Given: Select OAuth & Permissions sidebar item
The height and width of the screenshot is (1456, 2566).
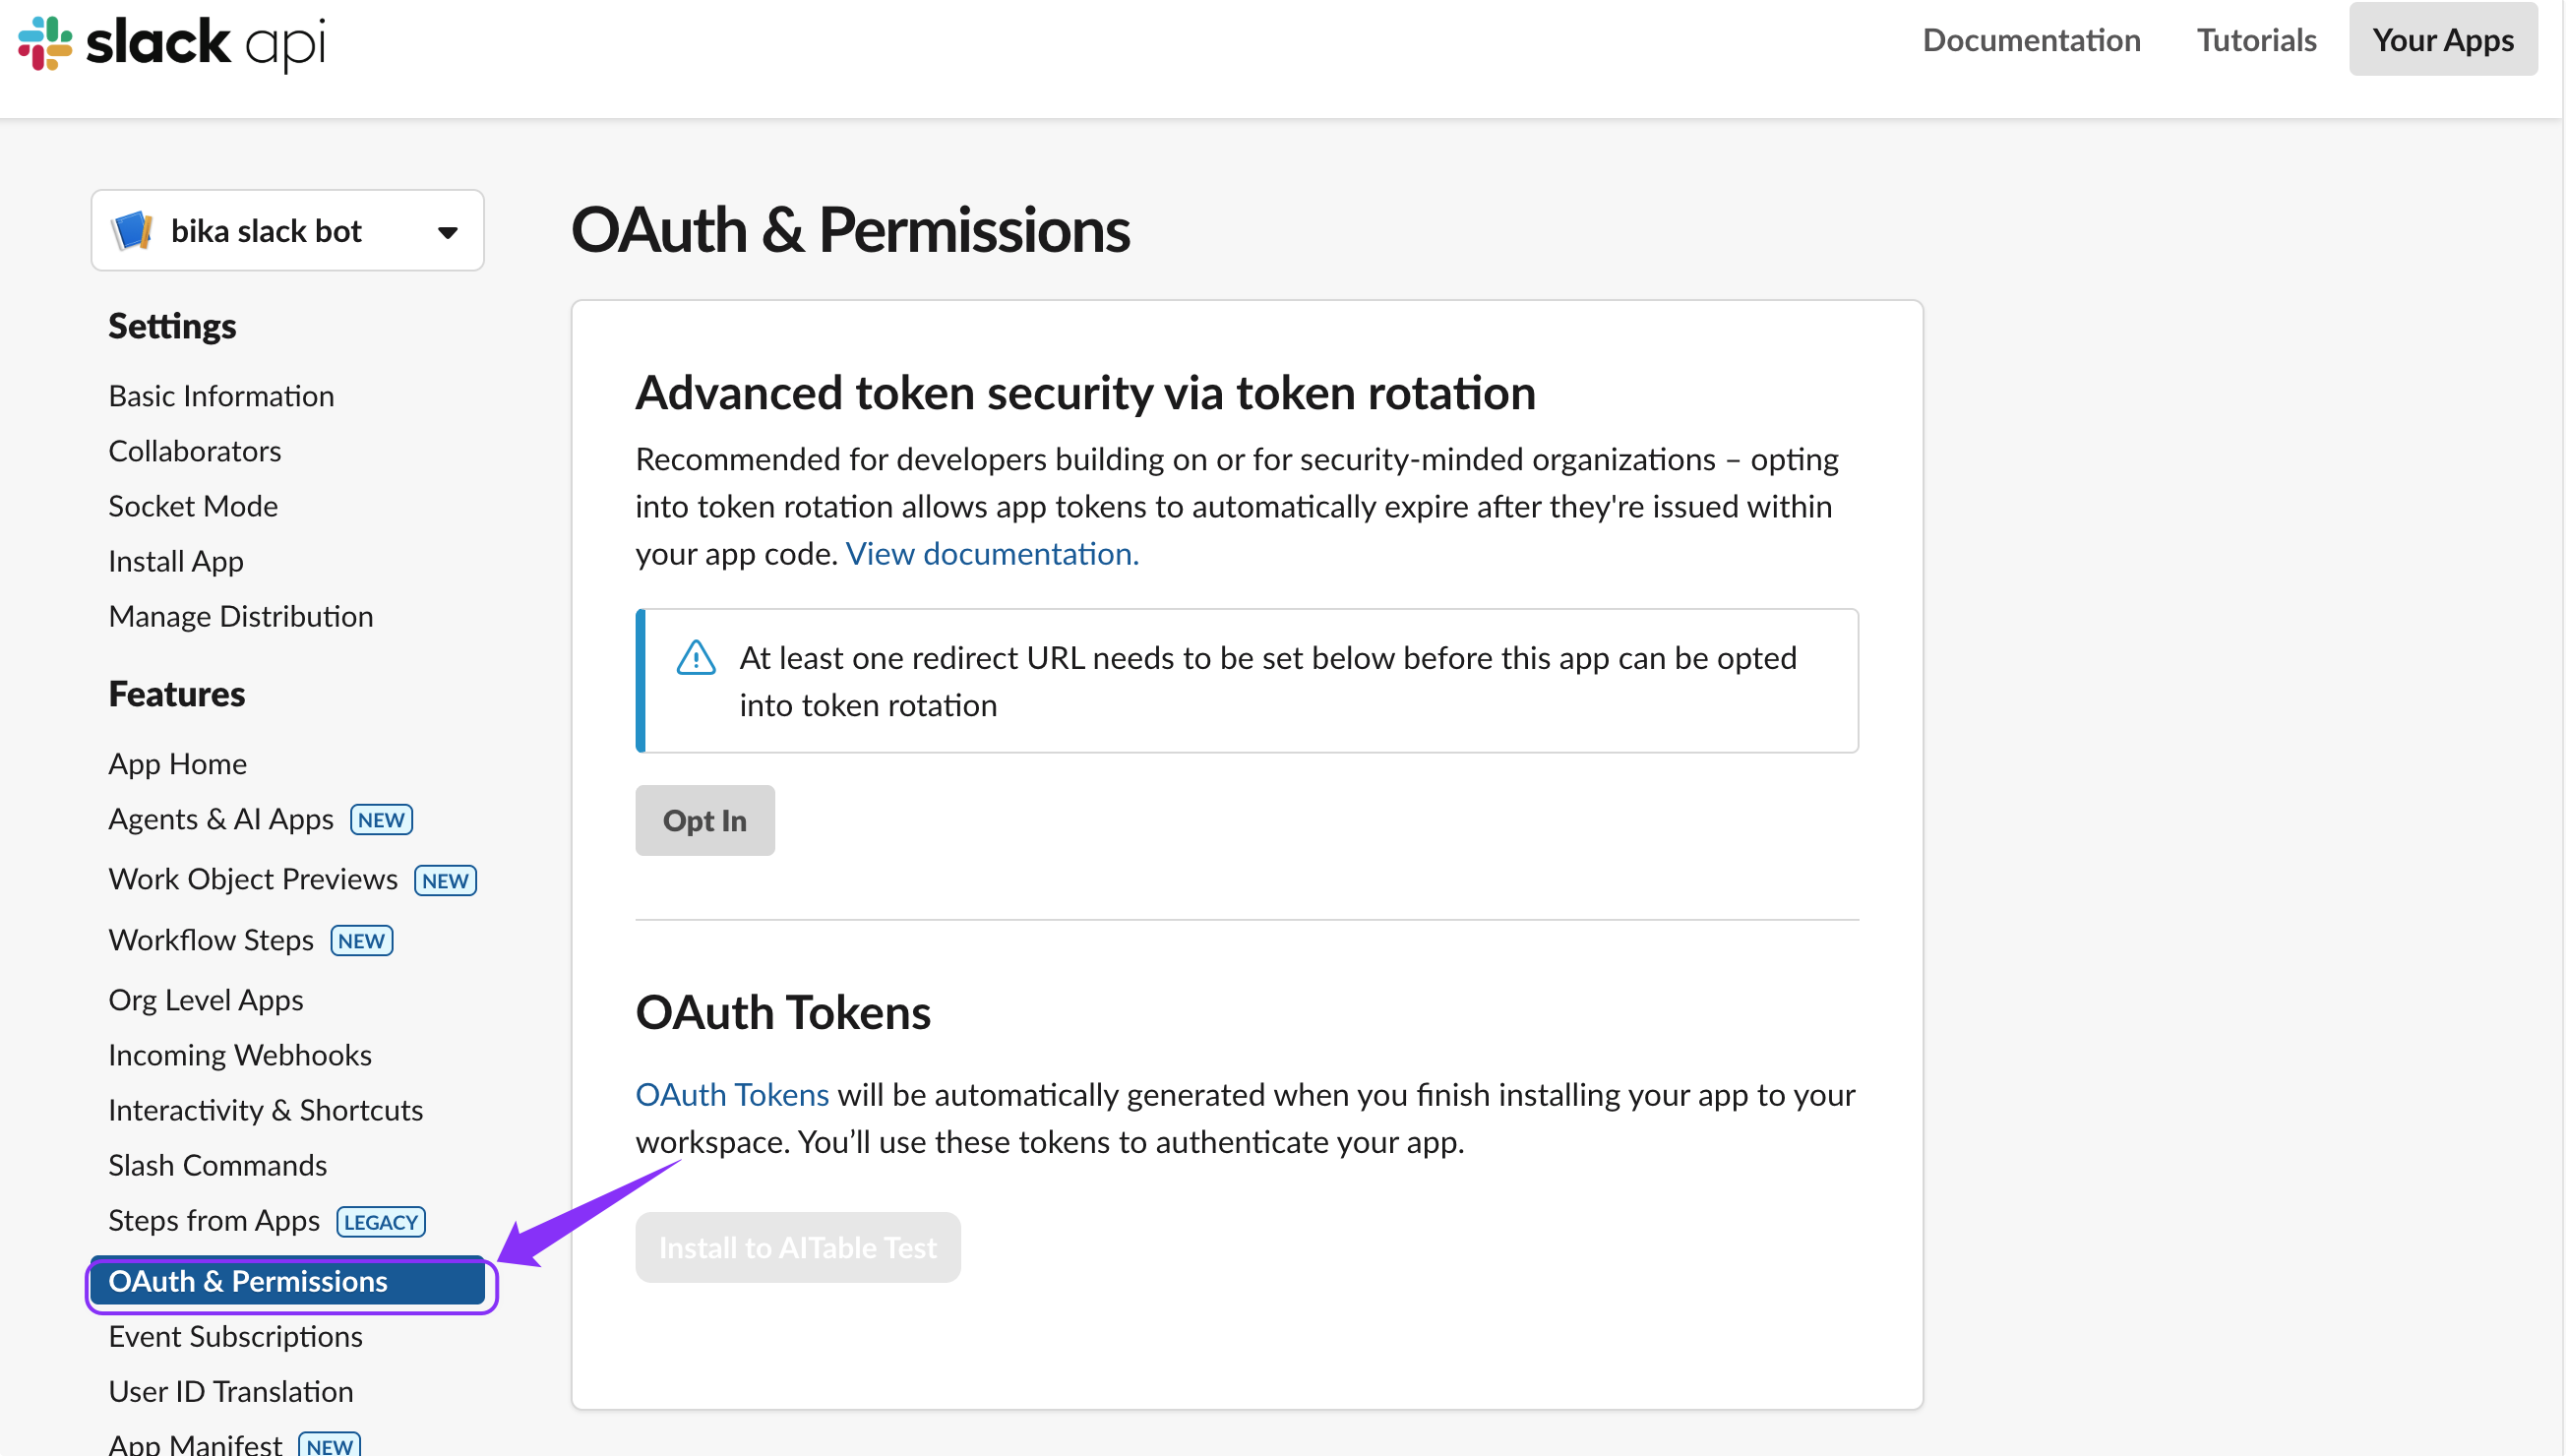Looking at the screenshot, I should point(248,1282).
